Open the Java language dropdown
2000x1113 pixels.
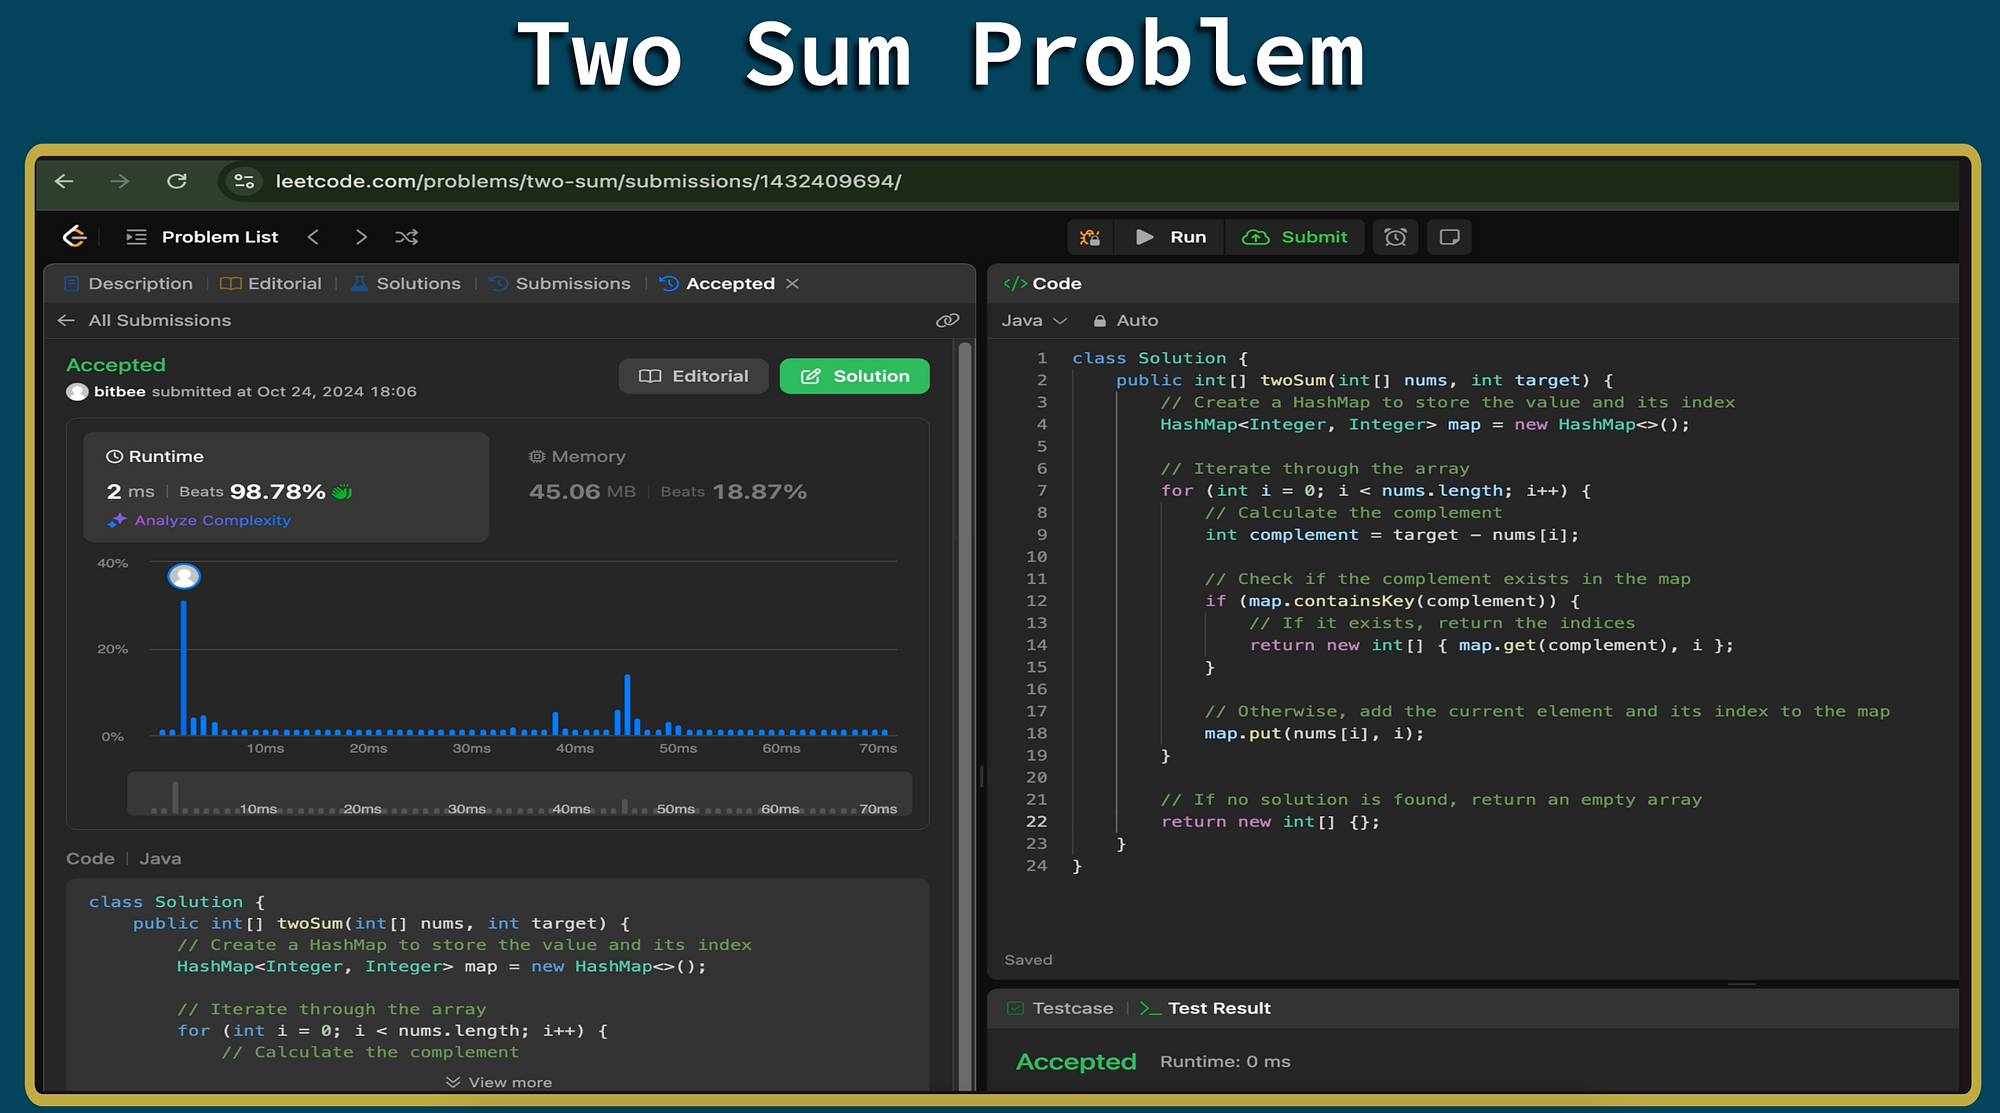coord(1034,320)
